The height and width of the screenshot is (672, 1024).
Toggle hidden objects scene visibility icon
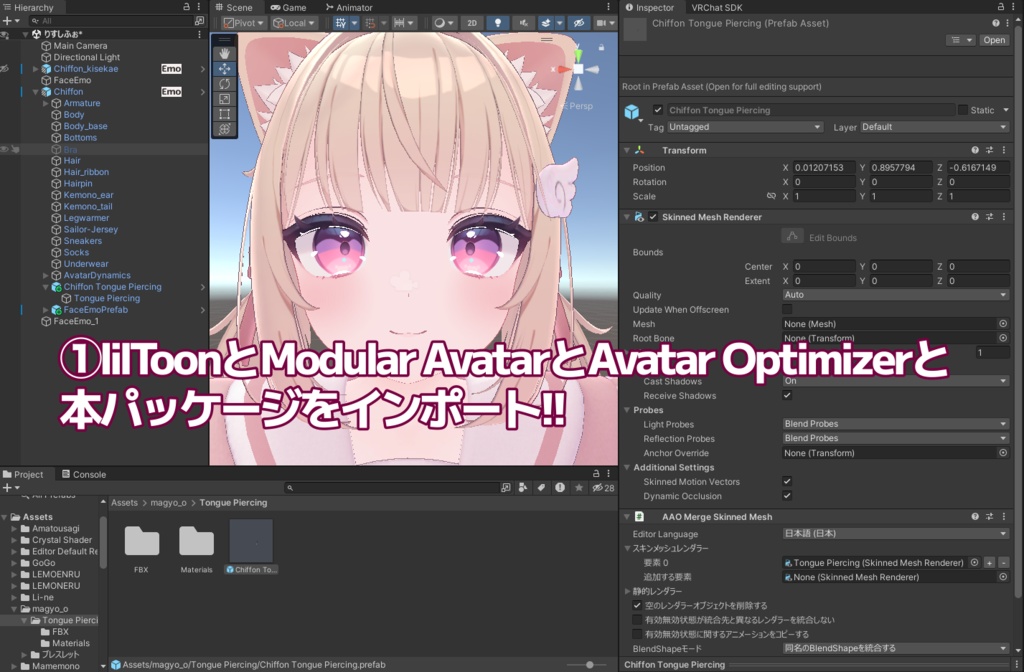[x=579, y=23]
